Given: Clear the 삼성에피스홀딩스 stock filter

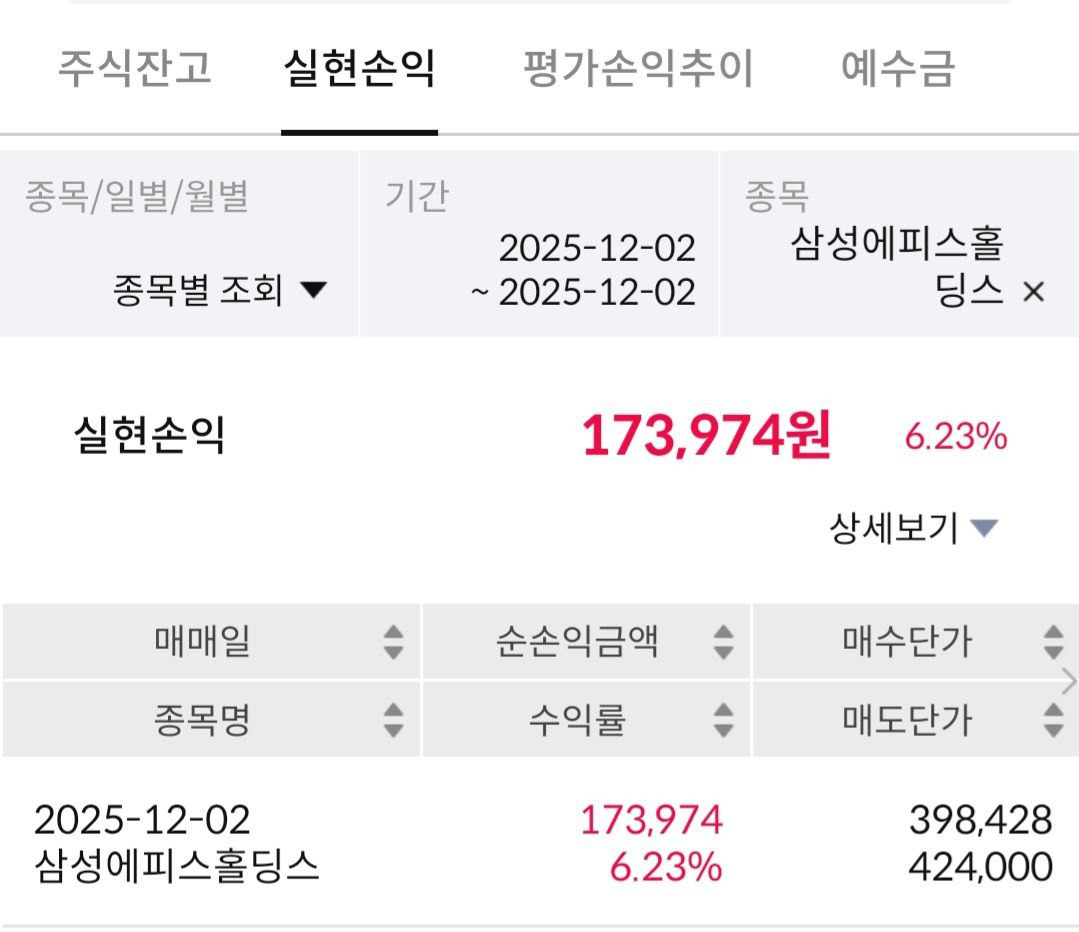Looking at the screenshot, I should coord(1034,292).
